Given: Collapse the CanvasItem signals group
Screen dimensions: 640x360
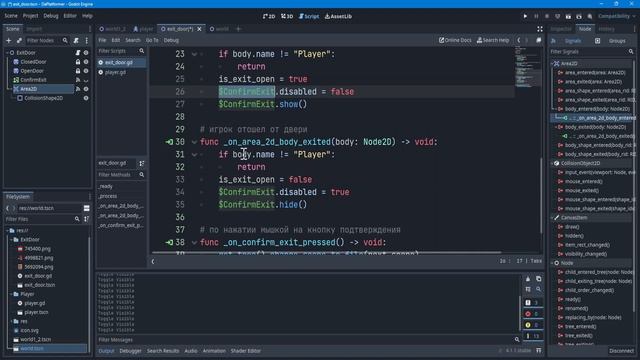Looking at the screenshot, I should (552, 218).
